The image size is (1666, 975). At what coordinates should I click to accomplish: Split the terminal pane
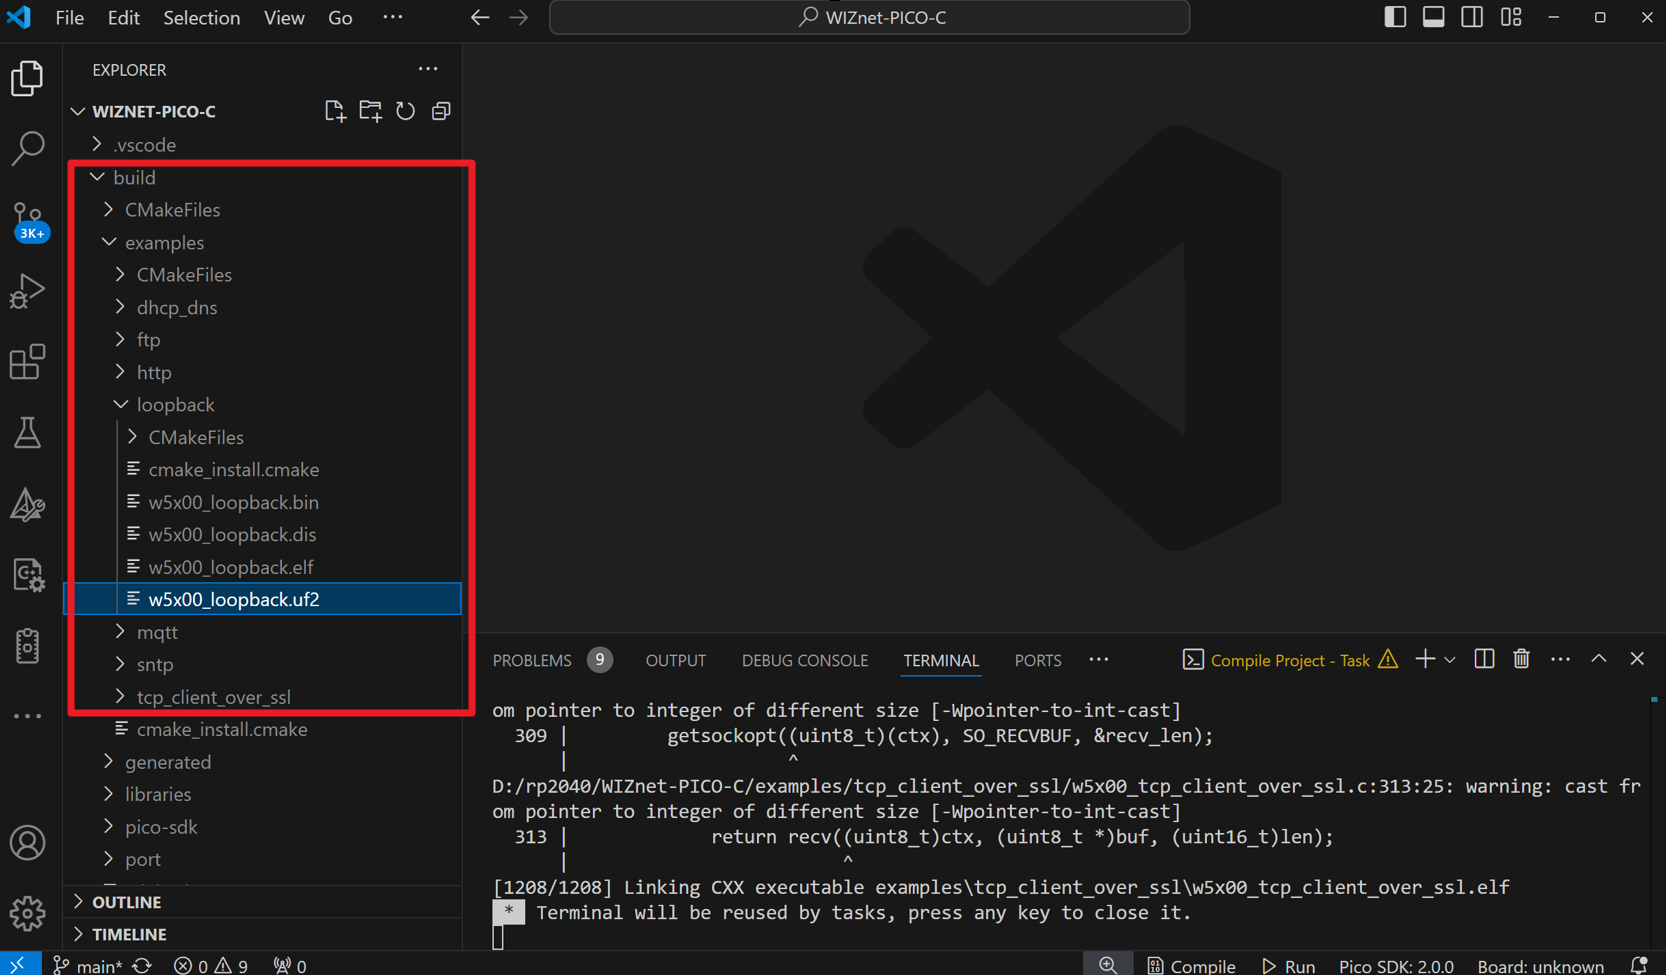pyautogui.click(x=1484, y=659)
